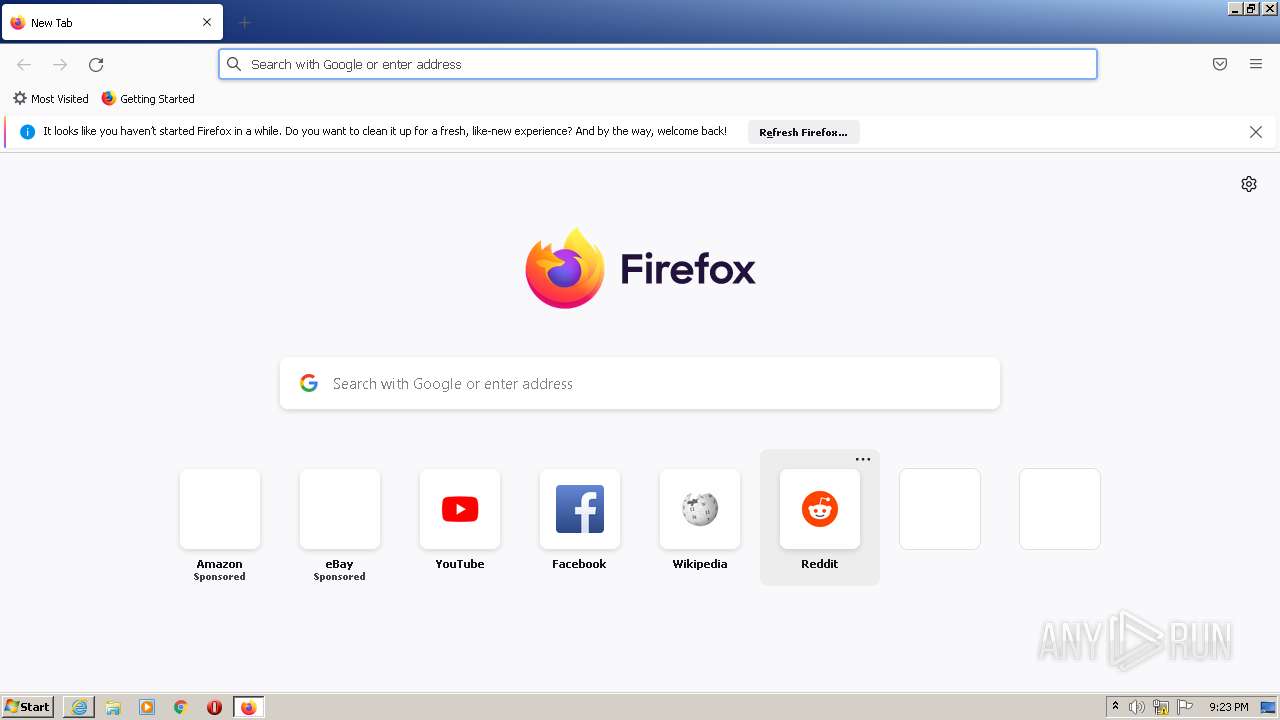Launch Internet Explorer from taskbar
The image size is (1280, 720).
coord(79,707)
